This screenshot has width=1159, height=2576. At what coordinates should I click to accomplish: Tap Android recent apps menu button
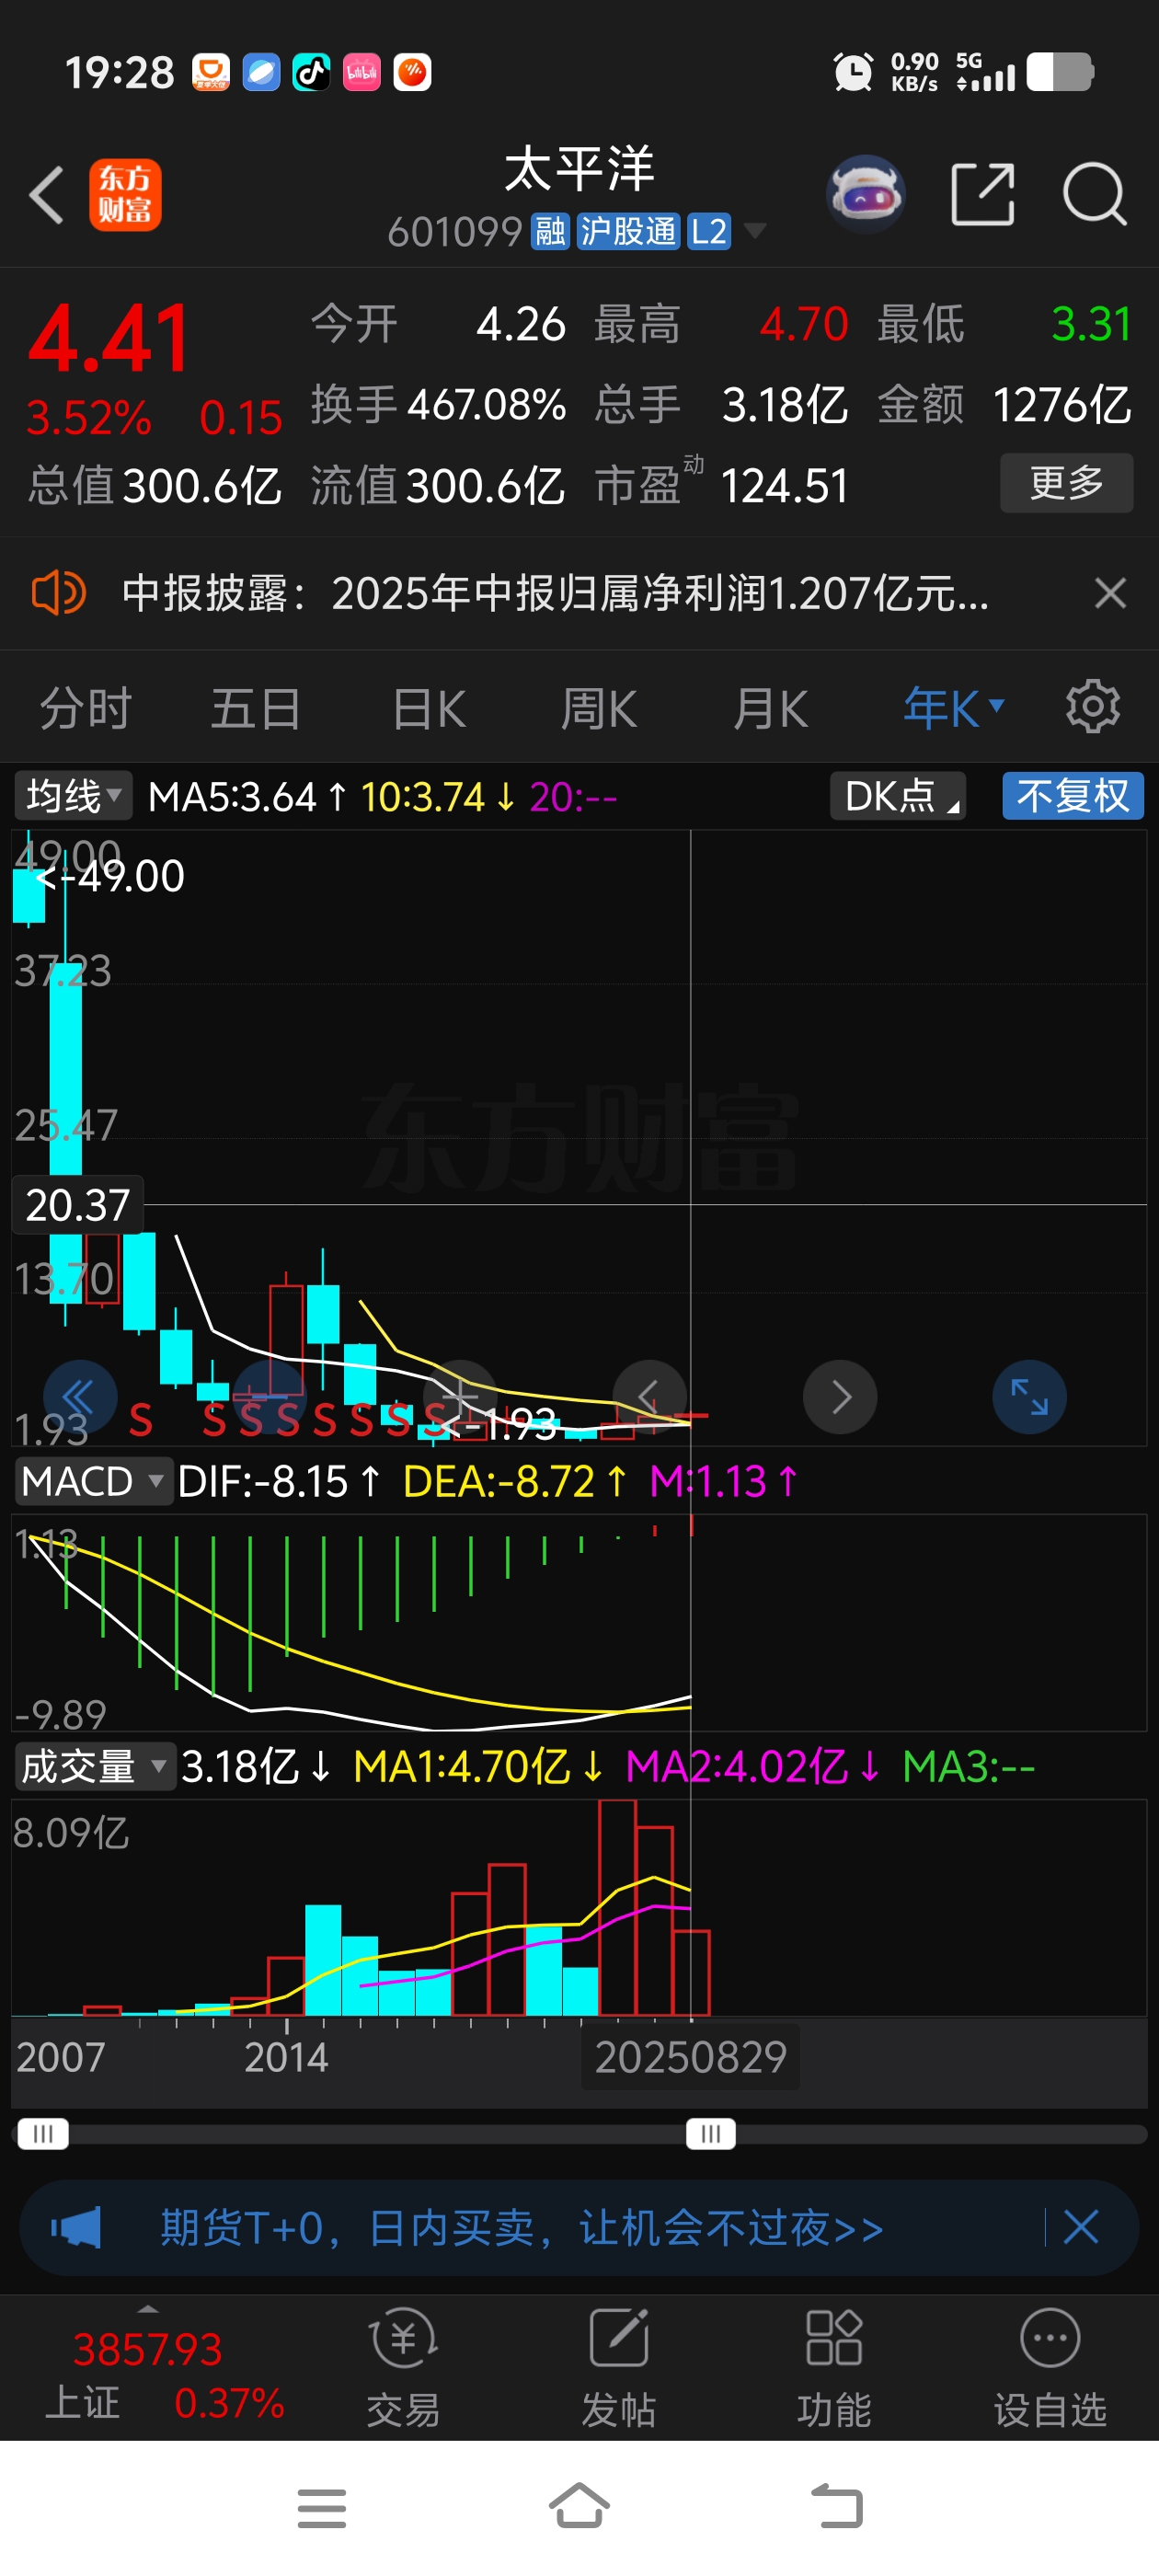pyautogui.click(x=322, y=2508)
